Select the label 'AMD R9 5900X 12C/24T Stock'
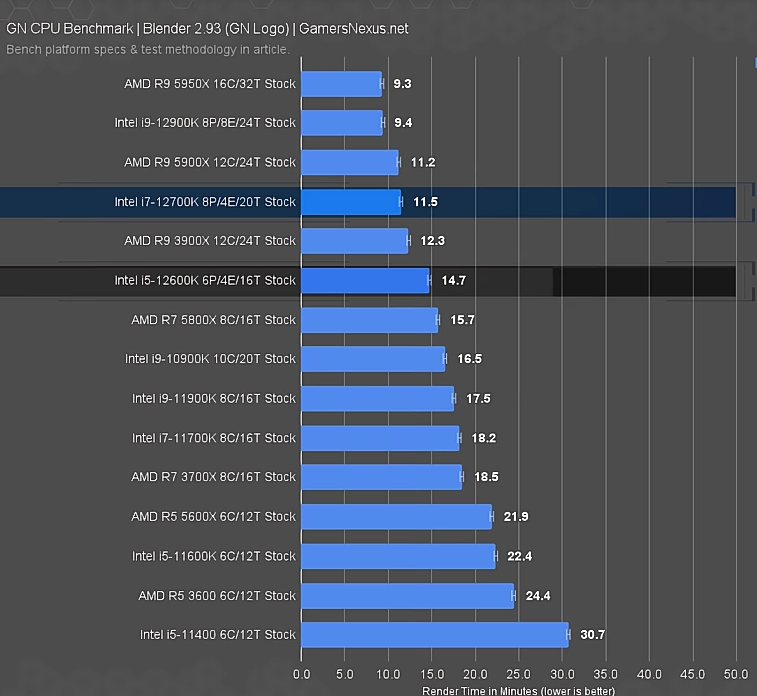 (x=210, y=163)
